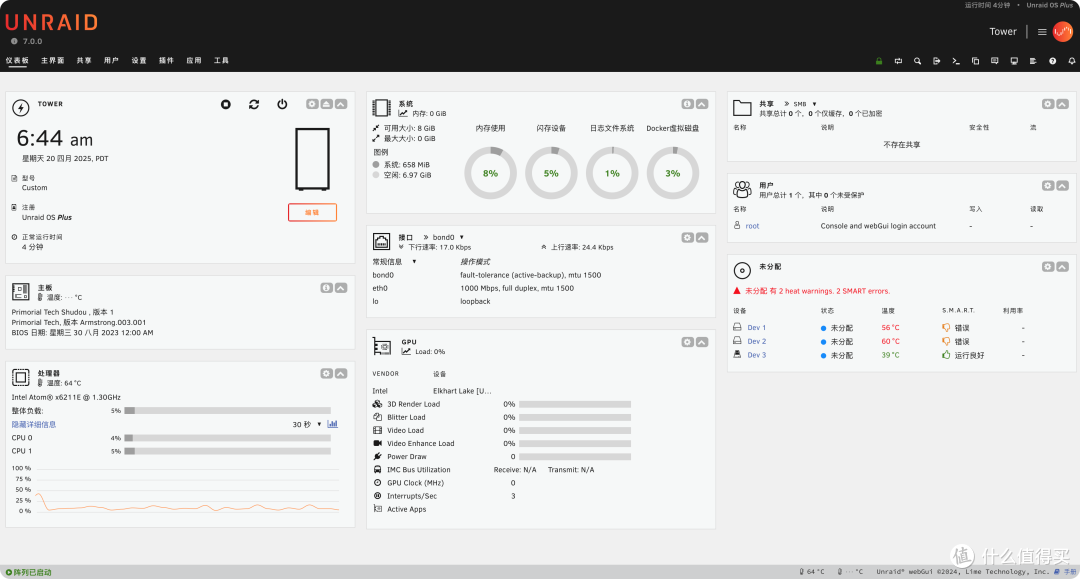Click the power off icon in Tower tile
The width and height of the screenshot is (1080, 579).
282,104
